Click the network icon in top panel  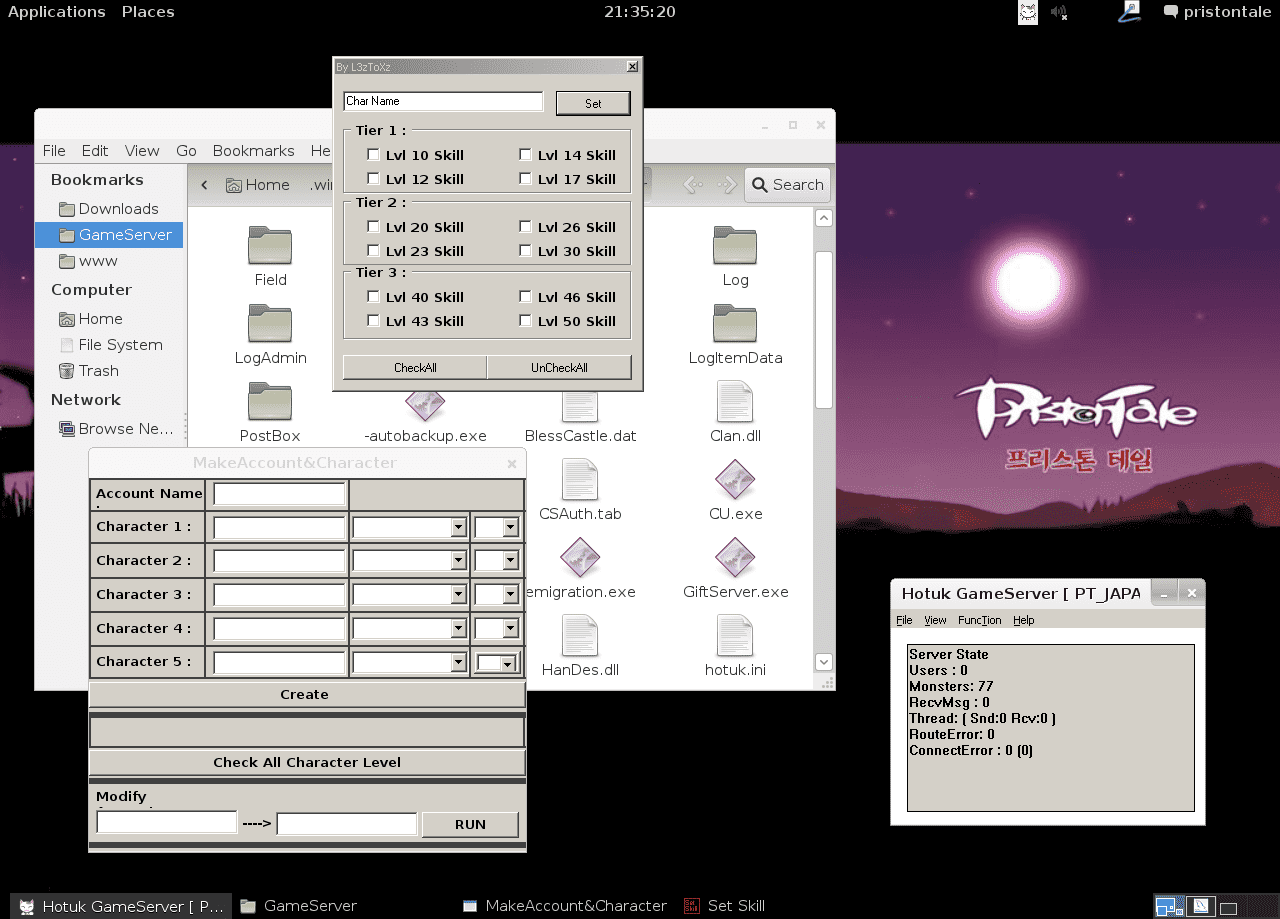tap(1129, 12)
